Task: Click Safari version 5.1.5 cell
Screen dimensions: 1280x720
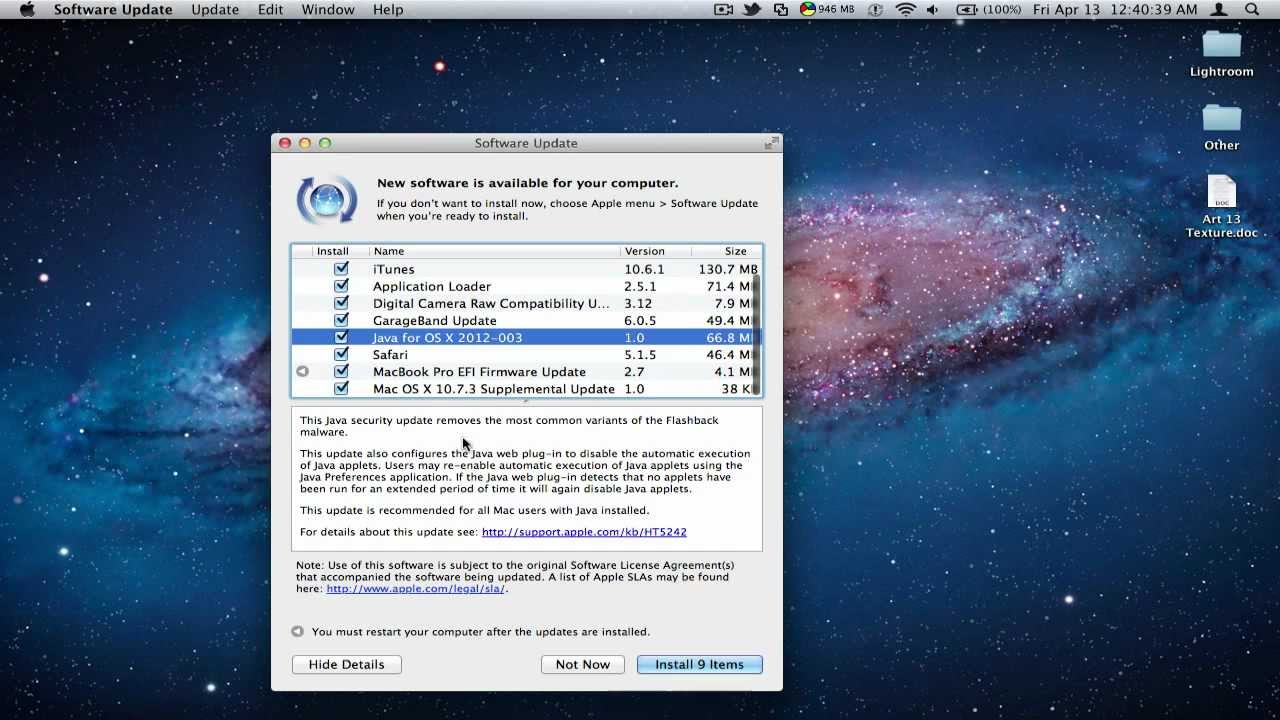Action: pos(640,354)
